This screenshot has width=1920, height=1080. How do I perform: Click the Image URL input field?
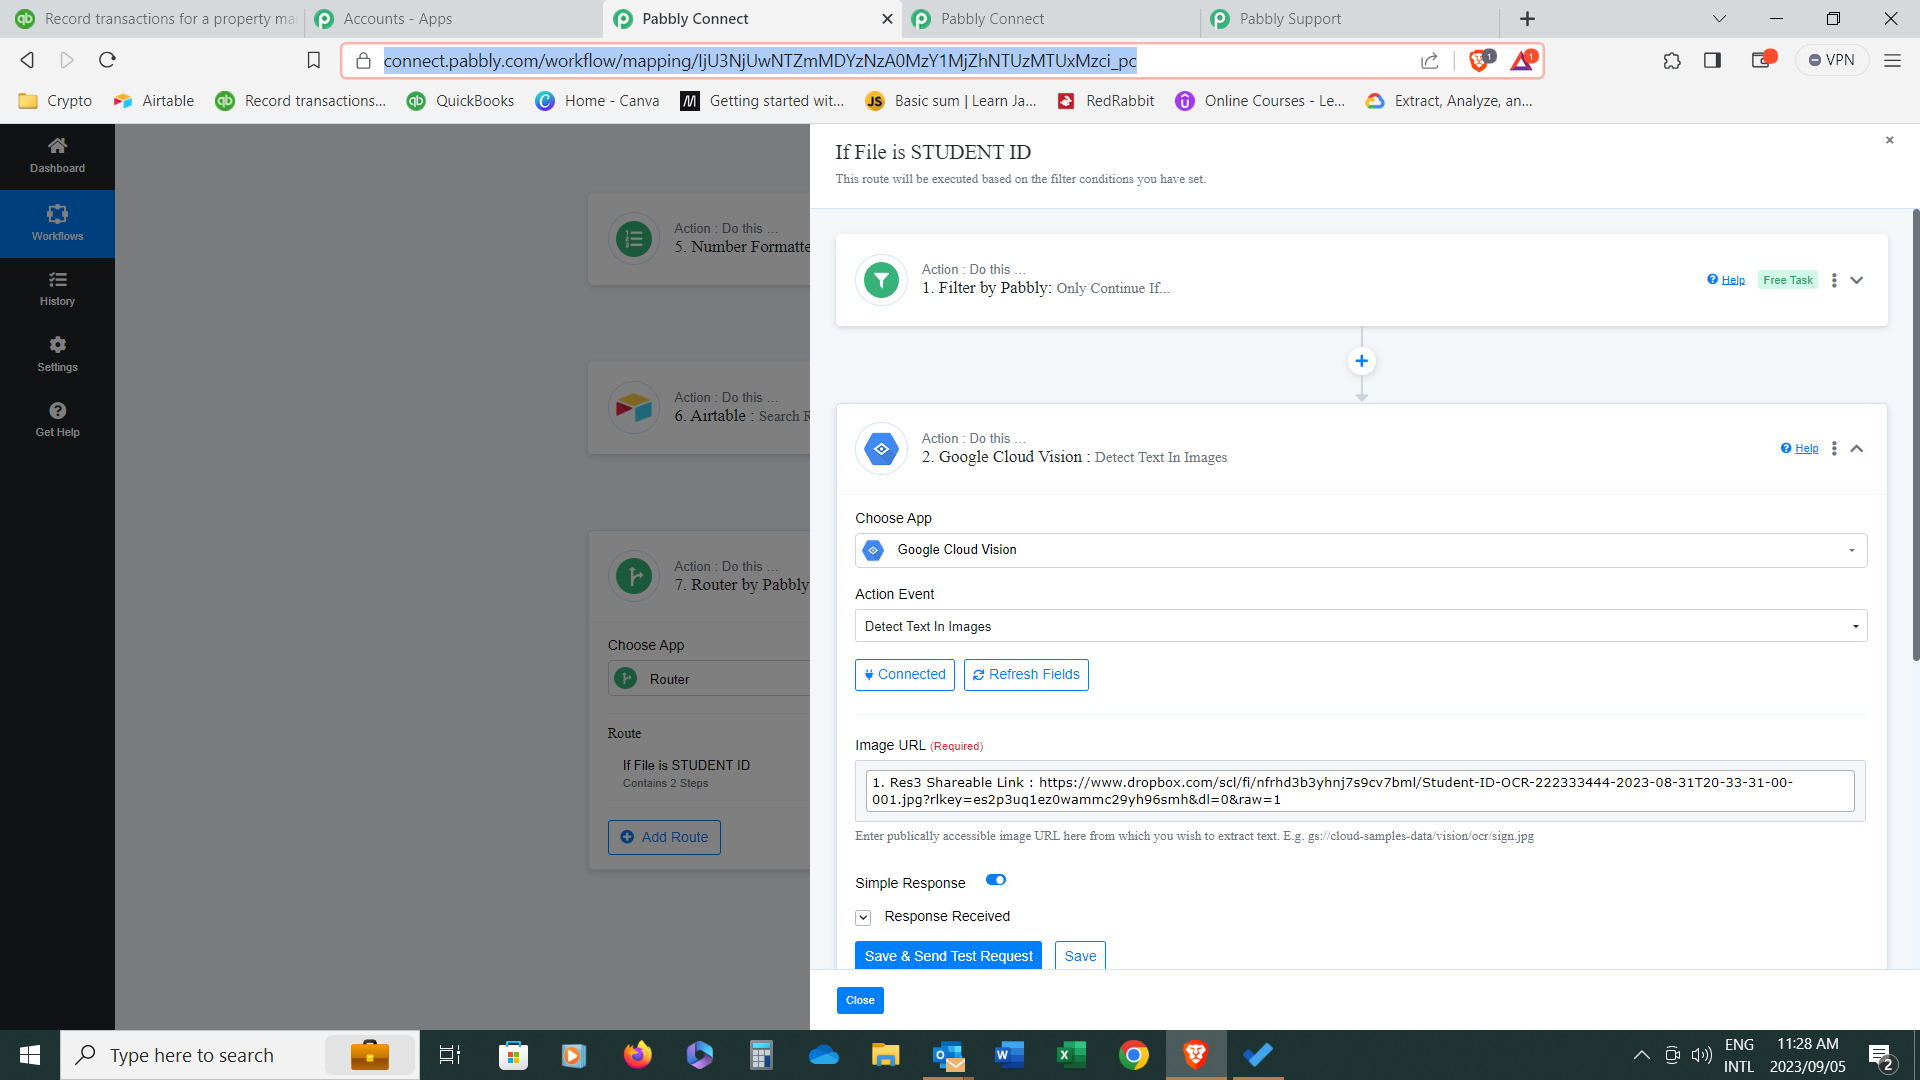point(1360,791)
